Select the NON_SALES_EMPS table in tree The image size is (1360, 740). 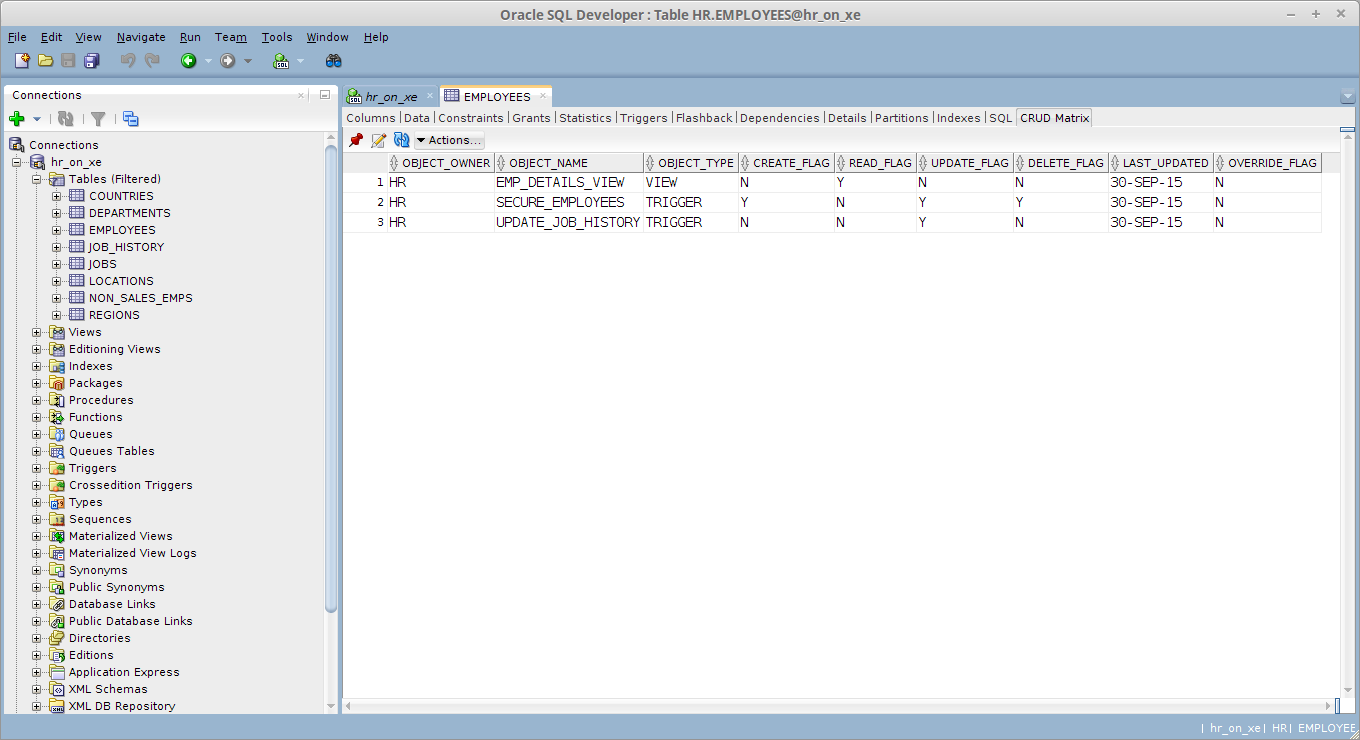coord(140,298)
